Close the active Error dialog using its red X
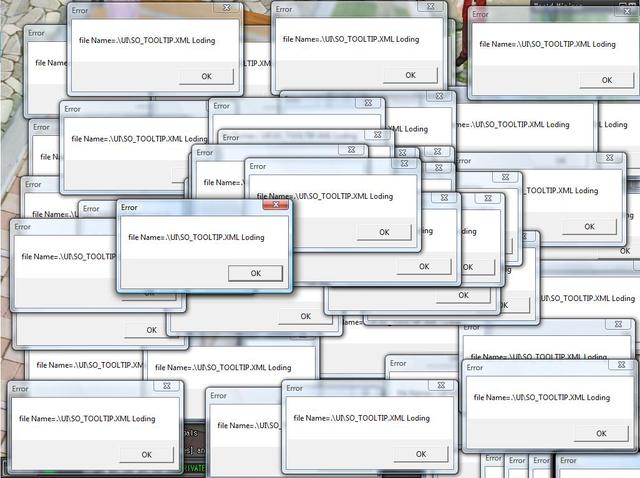The image size is (640, 478). tap(276, 205)
